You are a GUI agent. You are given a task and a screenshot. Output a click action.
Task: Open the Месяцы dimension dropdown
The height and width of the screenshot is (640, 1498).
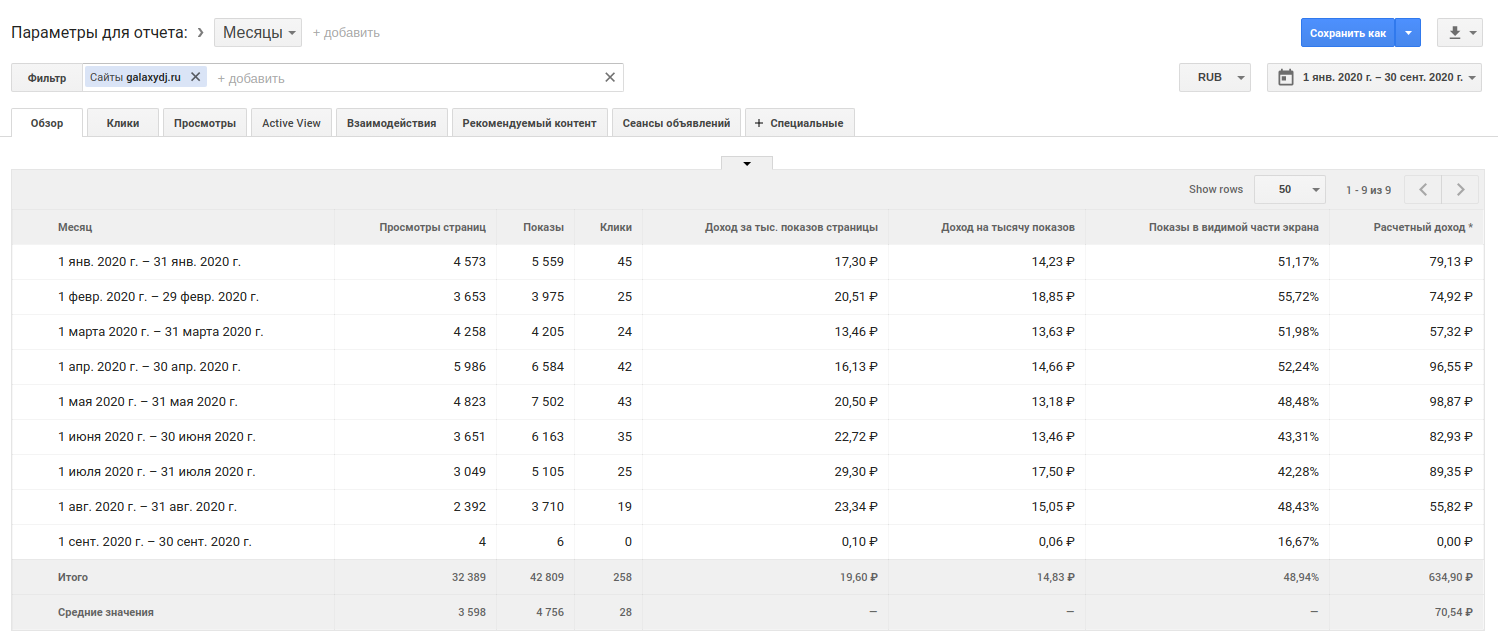pyautogui.click(x=258, y=33)
